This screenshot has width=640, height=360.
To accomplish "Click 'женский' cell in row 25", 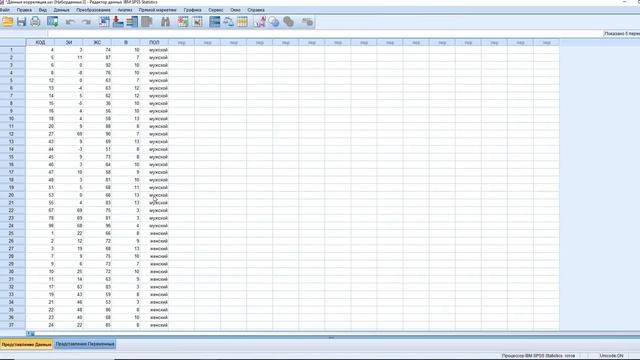I will pos(154,233).
